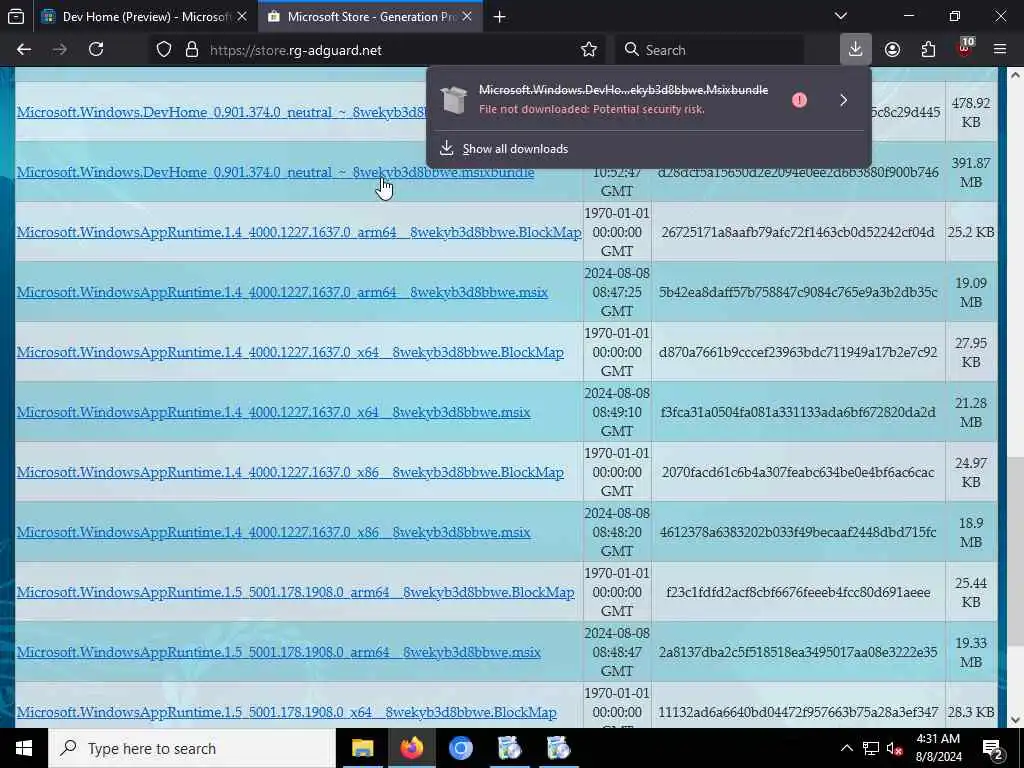
Task: Download WindowsAppRuntime.1.4 x86 BlockMap
Action: point(290,473)
